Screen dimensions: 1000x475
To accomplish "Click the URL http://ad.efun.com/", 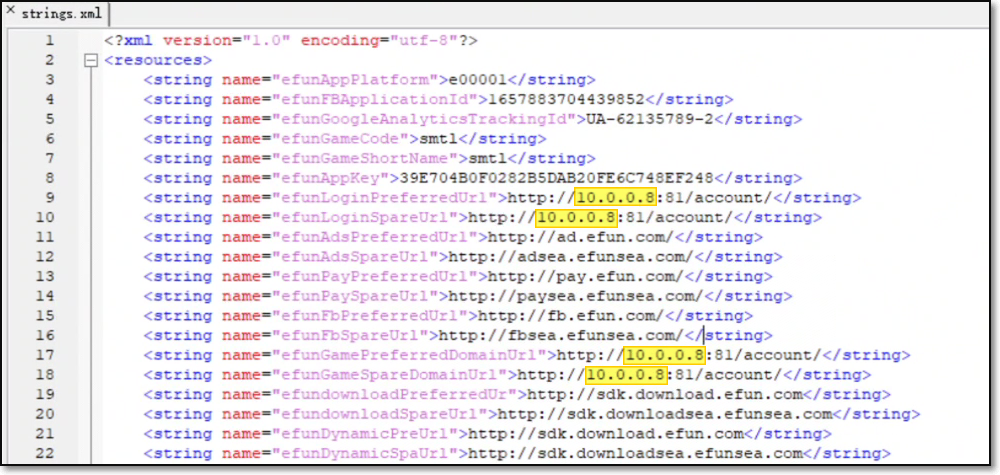I will coord(581,238).
